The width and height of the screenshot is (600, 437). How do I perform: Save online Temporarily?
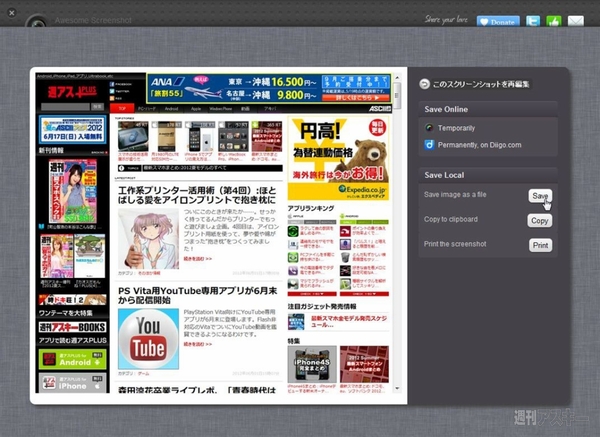456,128
